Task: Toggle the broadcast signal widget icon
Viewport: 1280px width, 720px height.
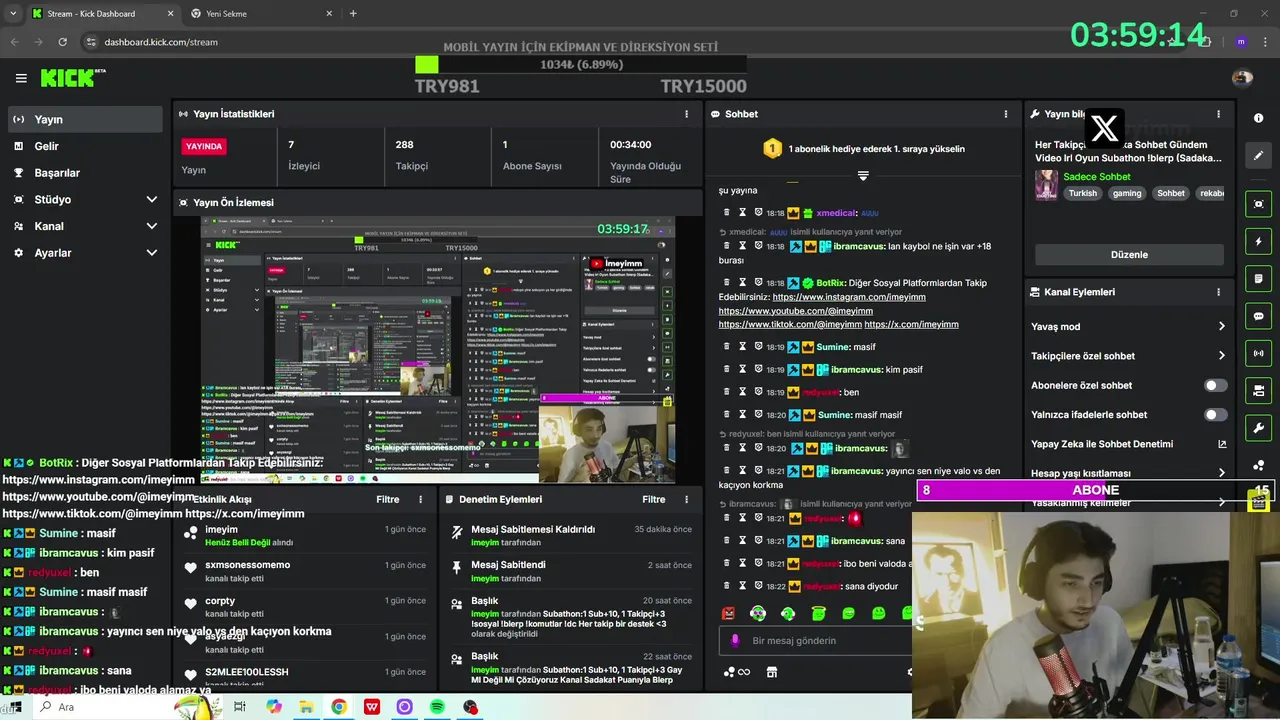Action: [1258, 353]
